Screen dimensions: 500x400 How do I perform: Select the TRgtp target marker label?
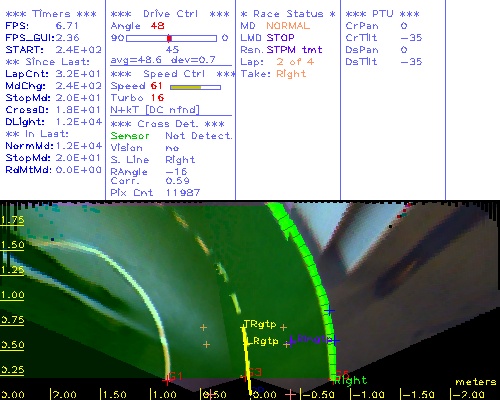(260, 324)
